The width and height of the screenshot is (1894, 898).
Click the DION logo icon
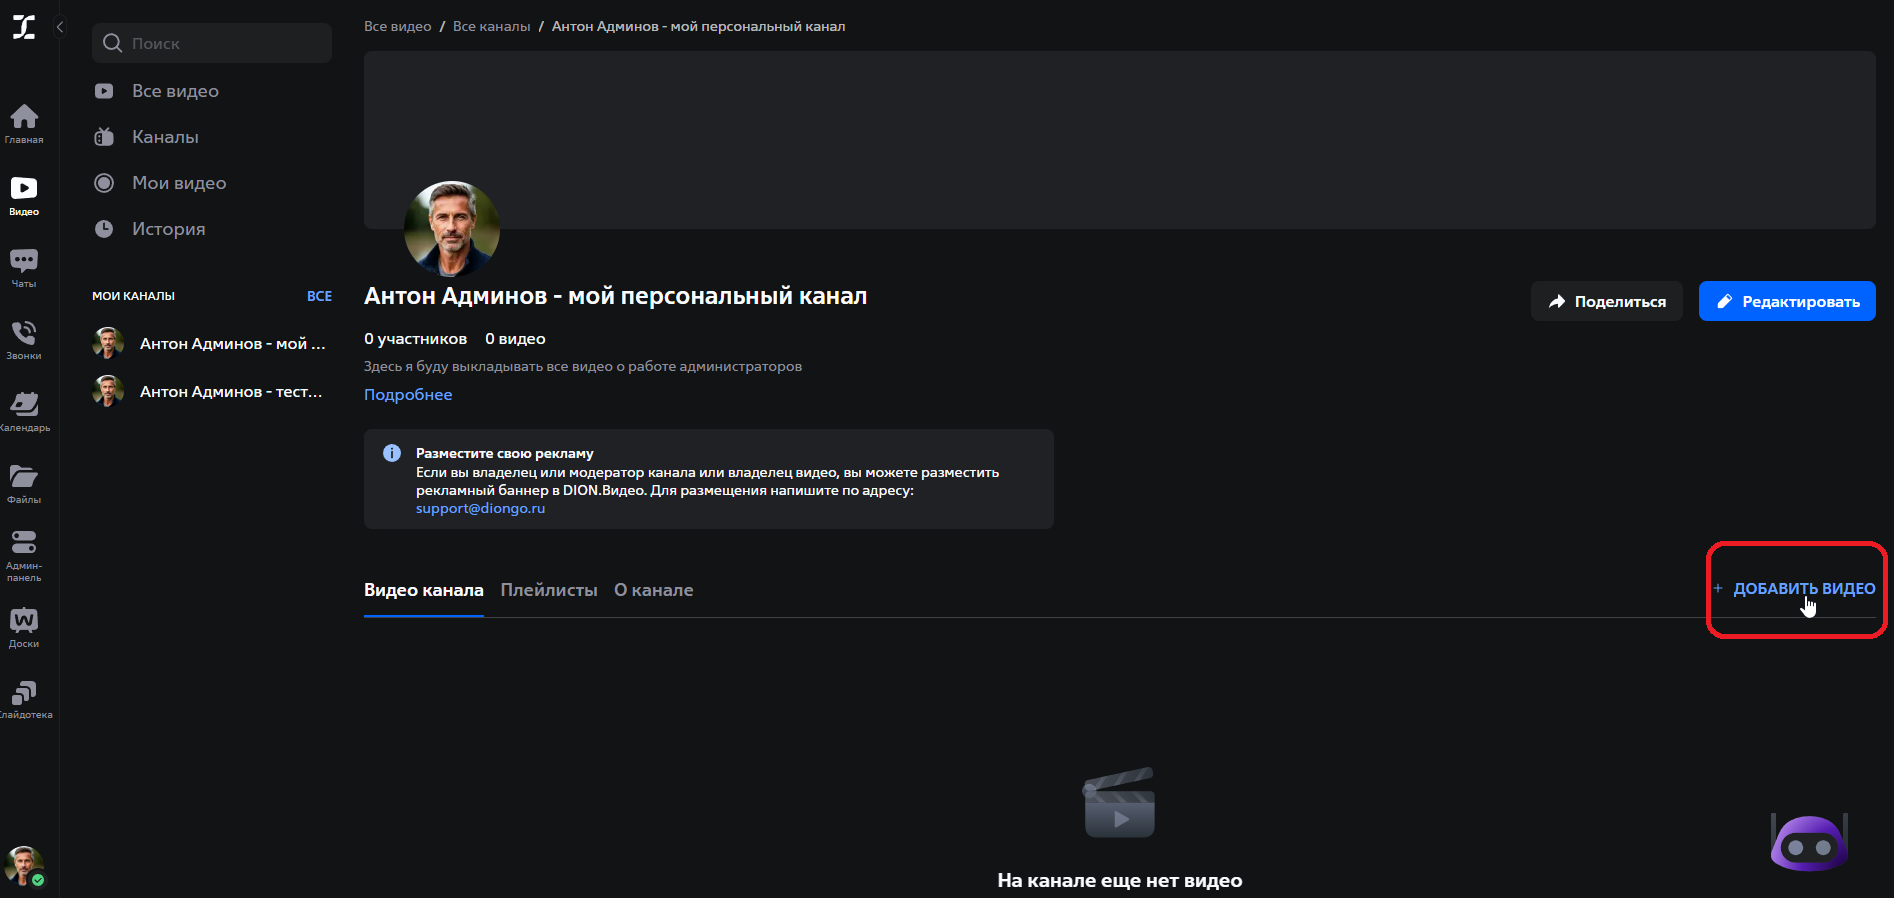tap(24, 27)
